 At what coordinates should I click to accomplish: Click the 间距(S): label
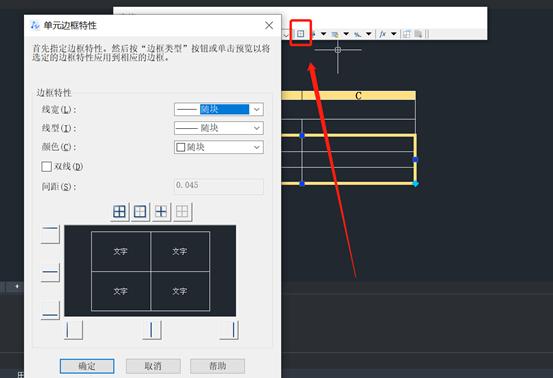[x=59, y=187]
